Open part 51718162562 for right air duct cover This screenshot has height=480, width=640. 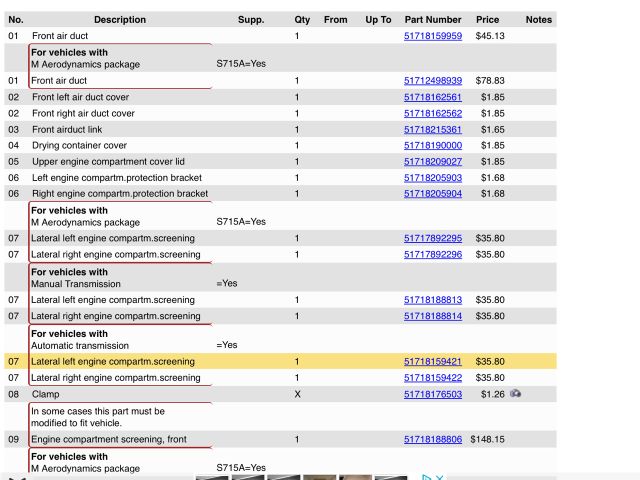432,113
